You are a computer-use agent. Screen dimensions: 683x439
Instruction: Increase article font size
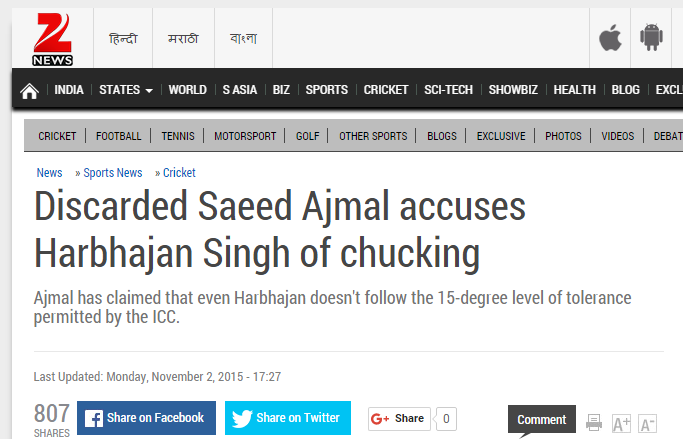pyautogui.click(x=621, y=423)
